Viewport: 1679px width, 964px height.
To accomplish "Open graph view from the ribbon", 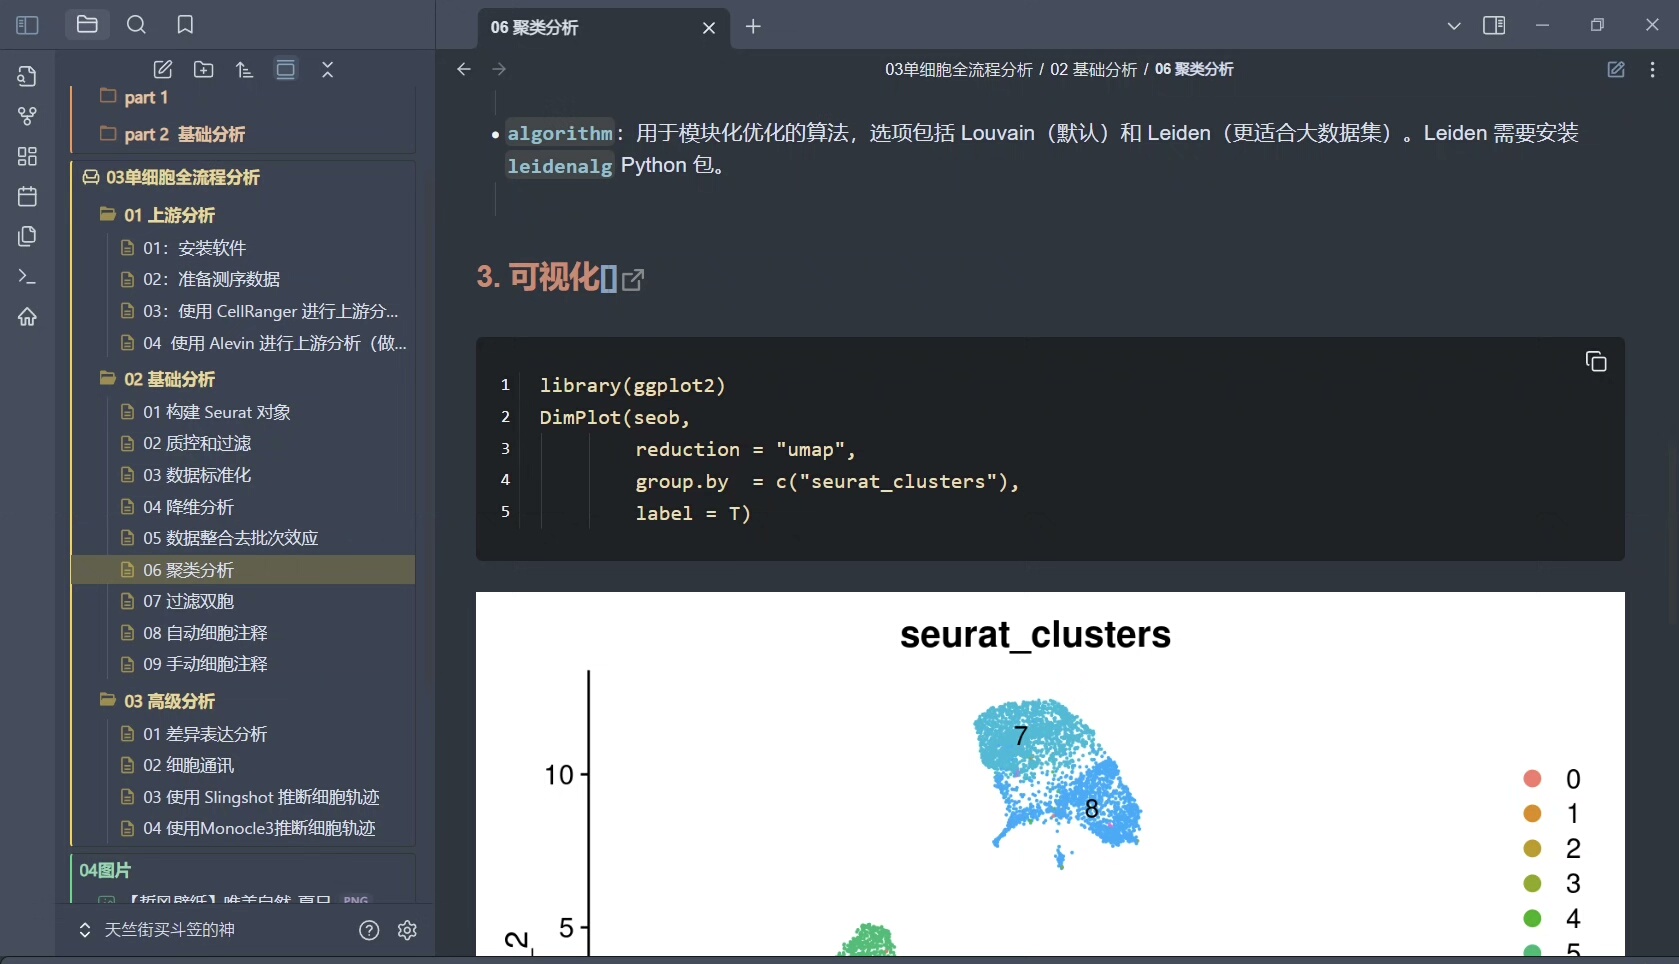I will (x=27, y=116).
